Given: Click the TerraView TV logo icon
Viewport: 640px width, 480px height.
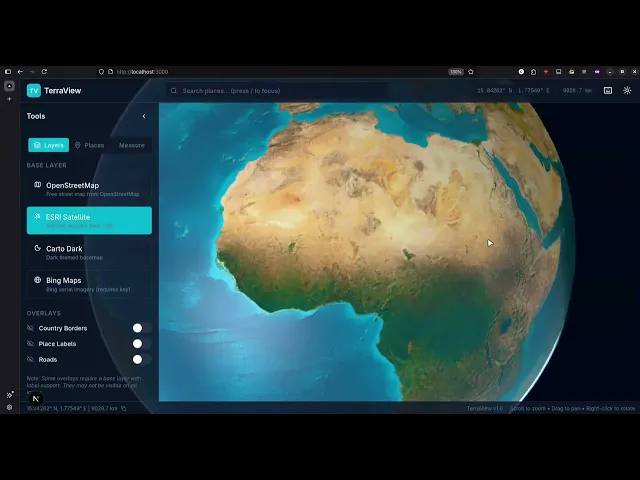Looking at the screenshot, I should coord(34,91).
